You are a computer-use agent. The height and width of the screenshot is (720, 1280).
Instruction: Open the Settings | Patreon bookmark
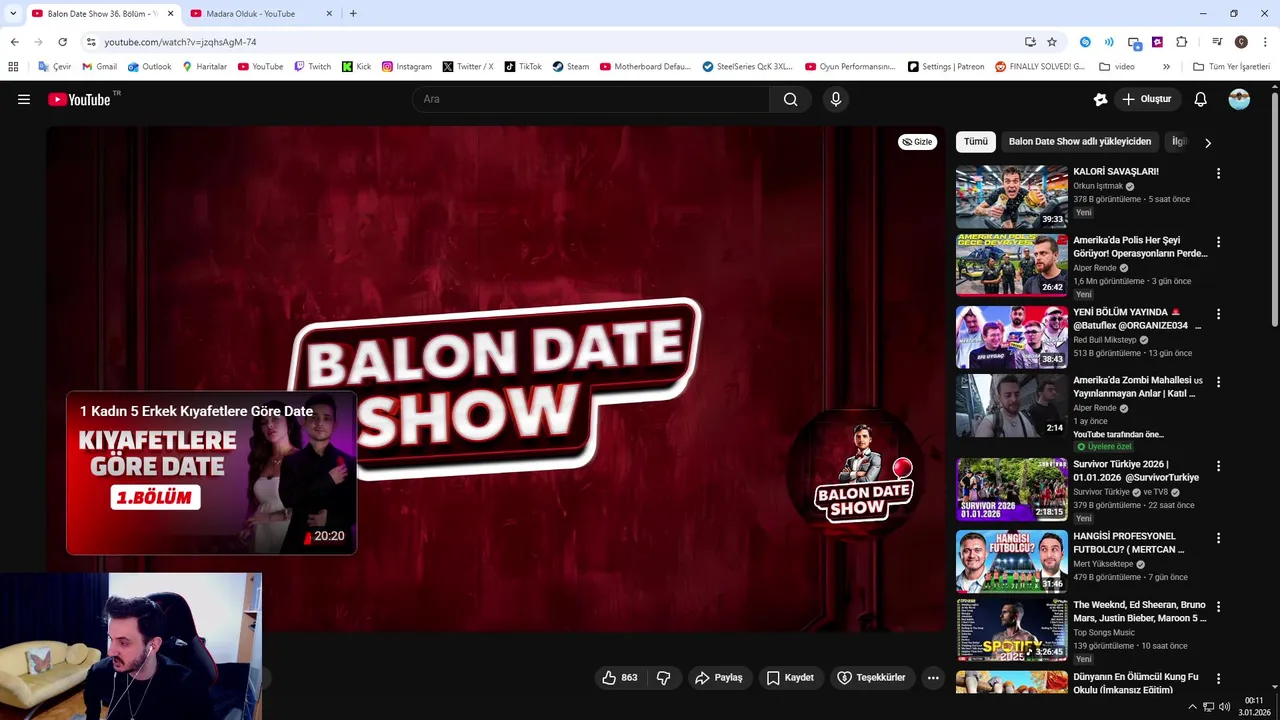pyautogui.click(x=946, y=67)
